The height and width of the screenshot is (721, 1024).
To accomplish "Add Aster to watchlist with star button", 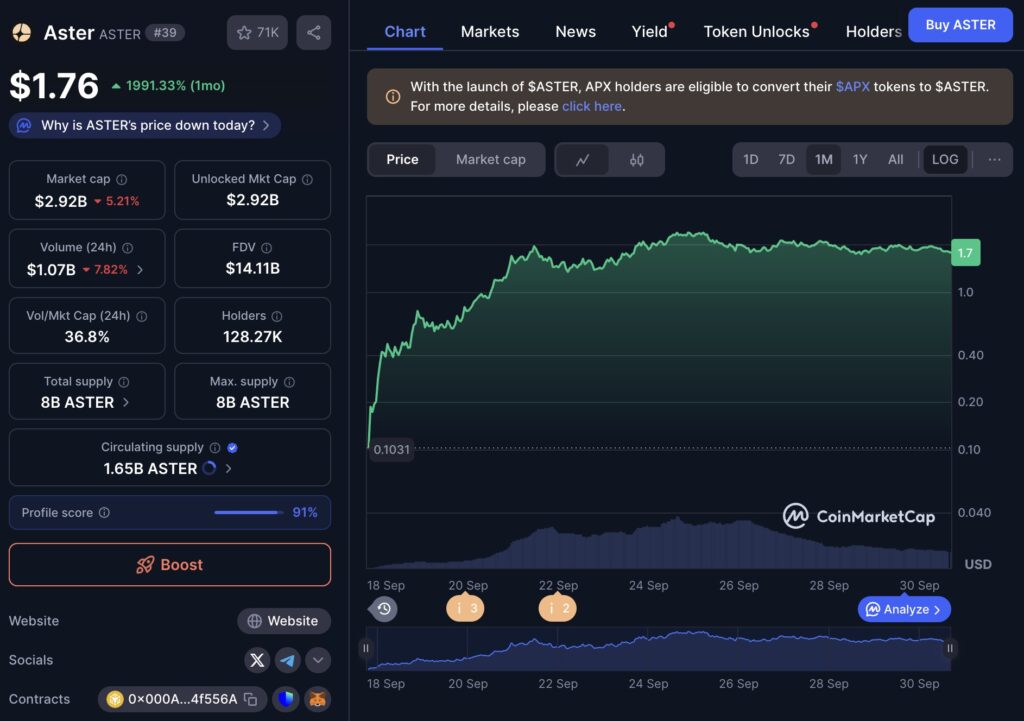I will 257,33.
